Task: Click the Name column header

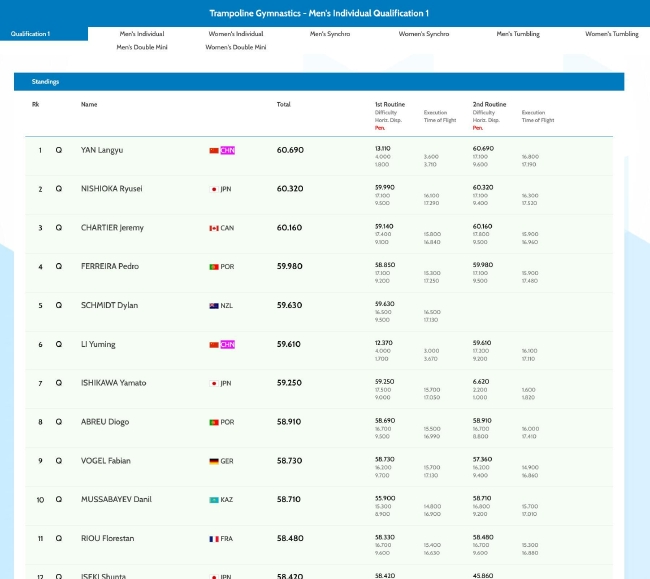Action: (x=89, y=104)
